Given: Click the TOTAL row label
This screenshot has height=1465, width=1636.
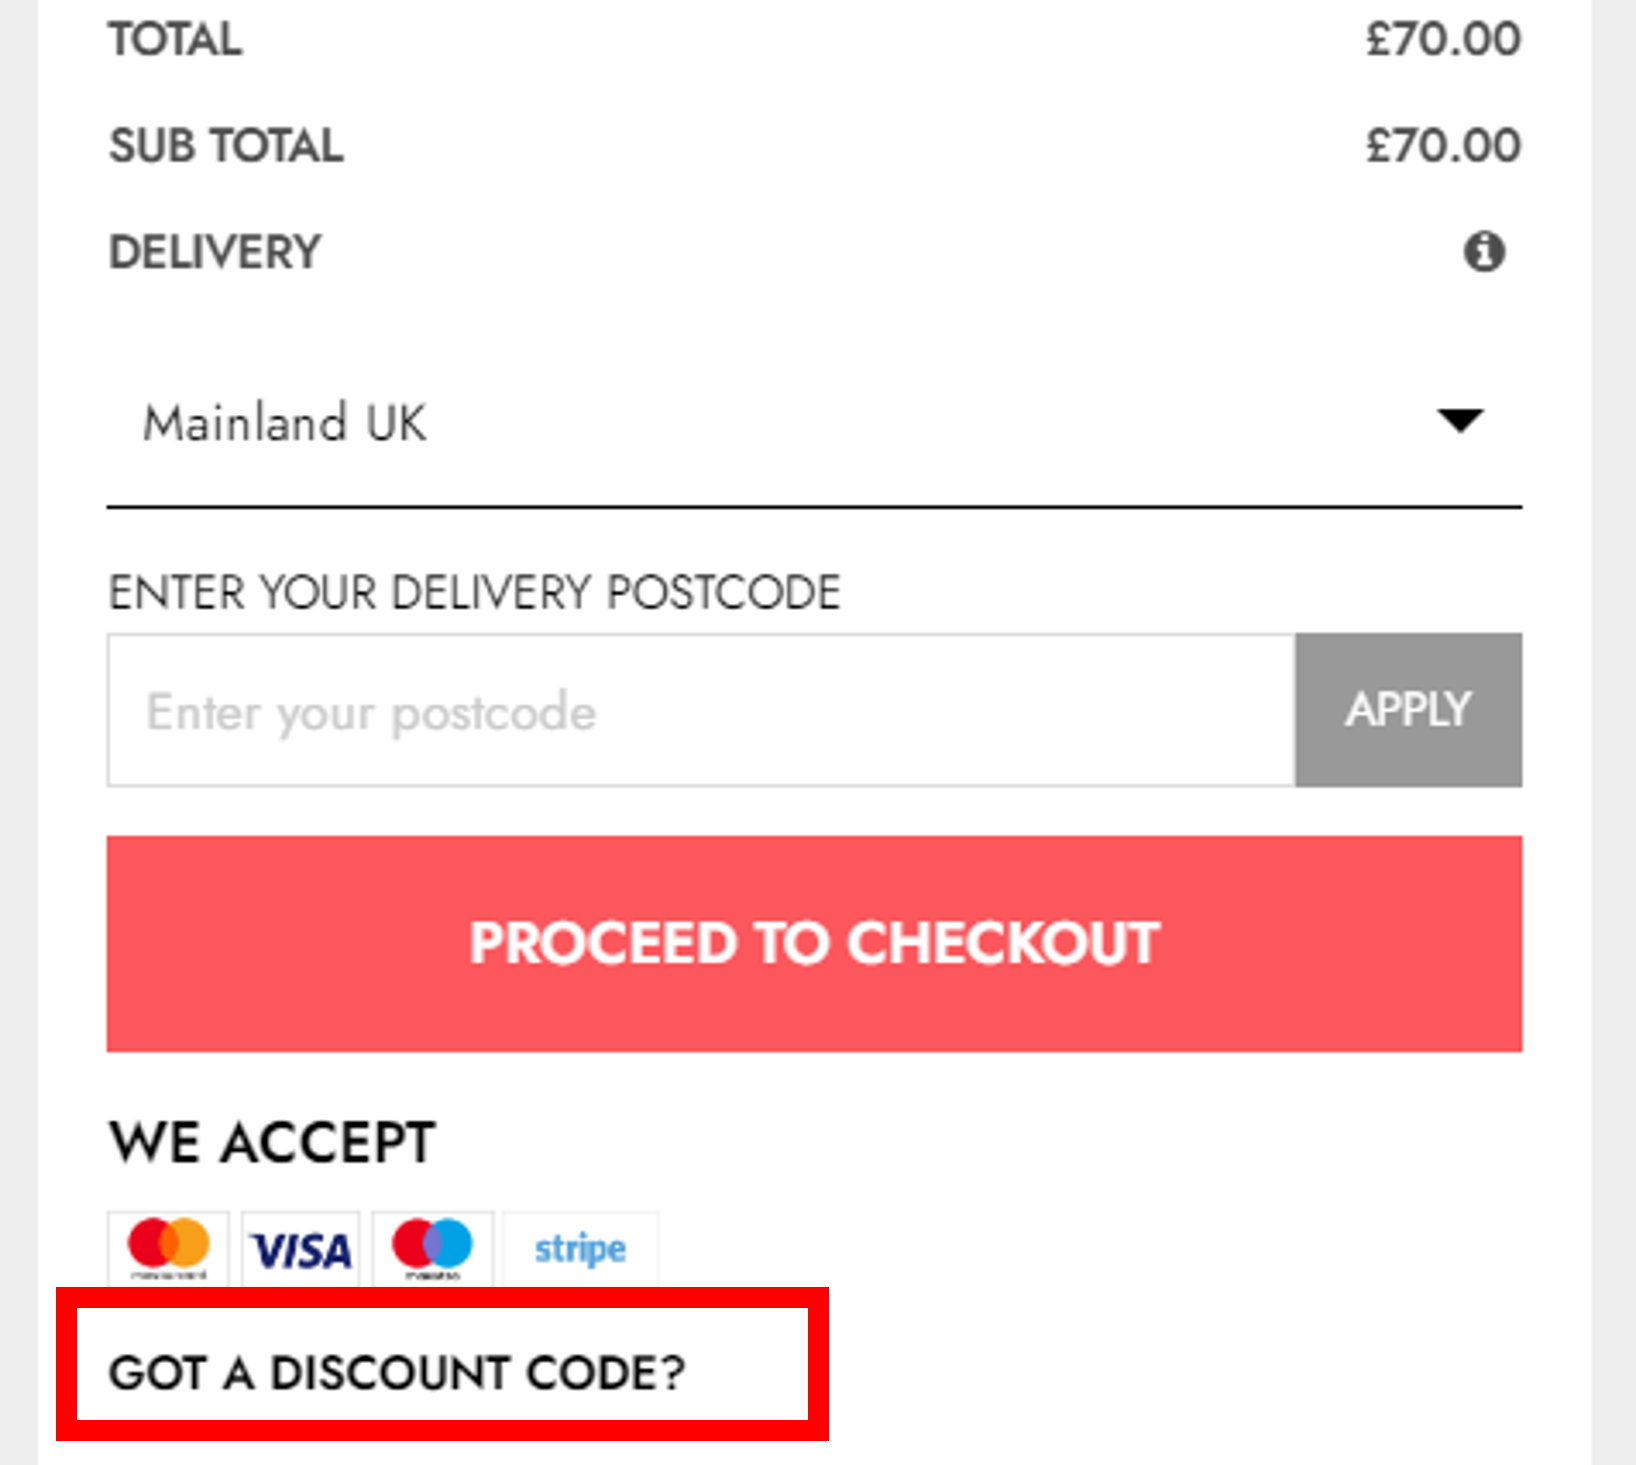Looking at the screenshot, I should coord(175,40).
